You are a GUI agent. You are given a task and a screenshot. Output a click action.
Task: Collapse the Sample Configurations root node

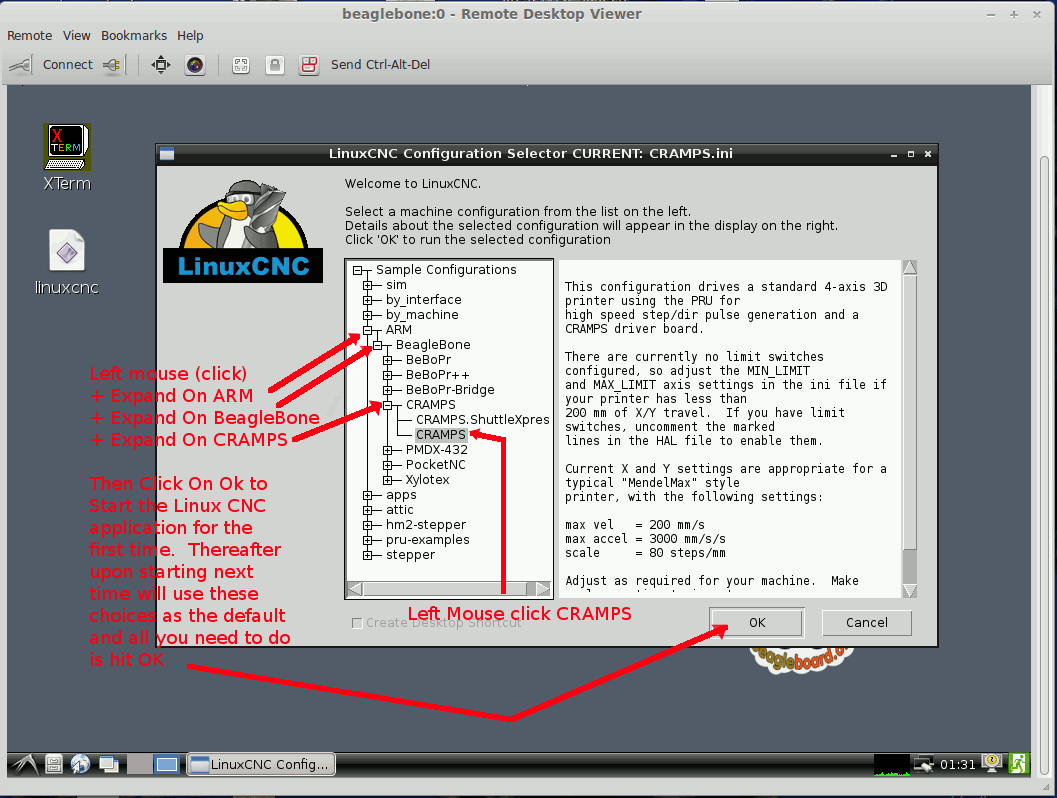[358, 270]
